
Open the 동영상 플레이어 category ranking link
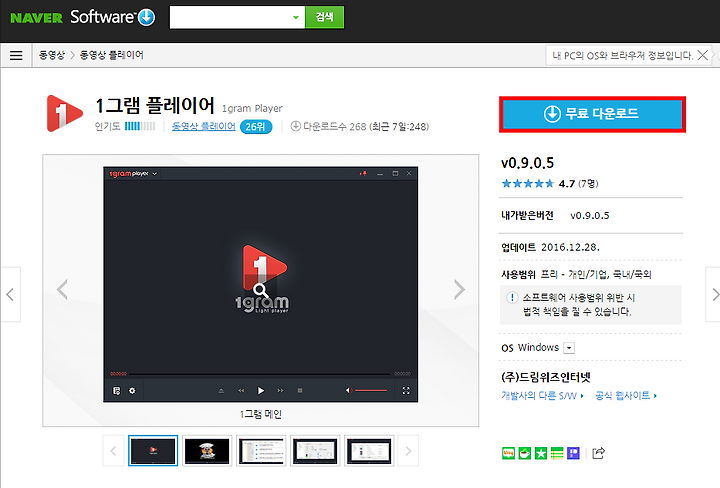(x=203, y=126)
